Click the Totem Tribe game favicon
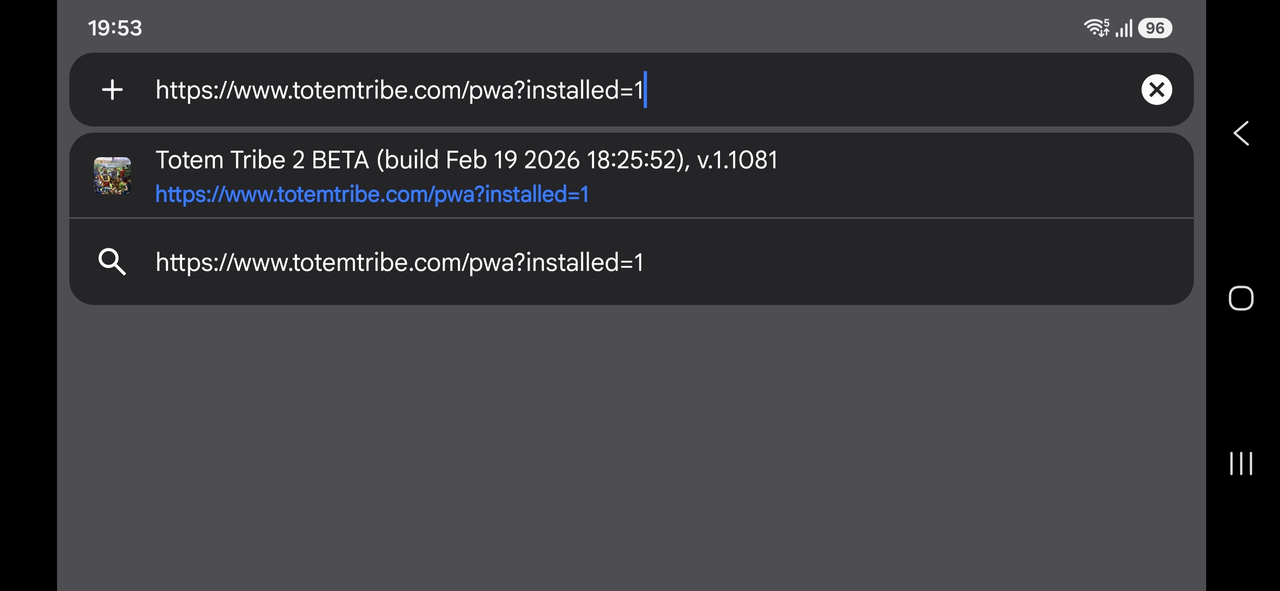 point(112,176)
